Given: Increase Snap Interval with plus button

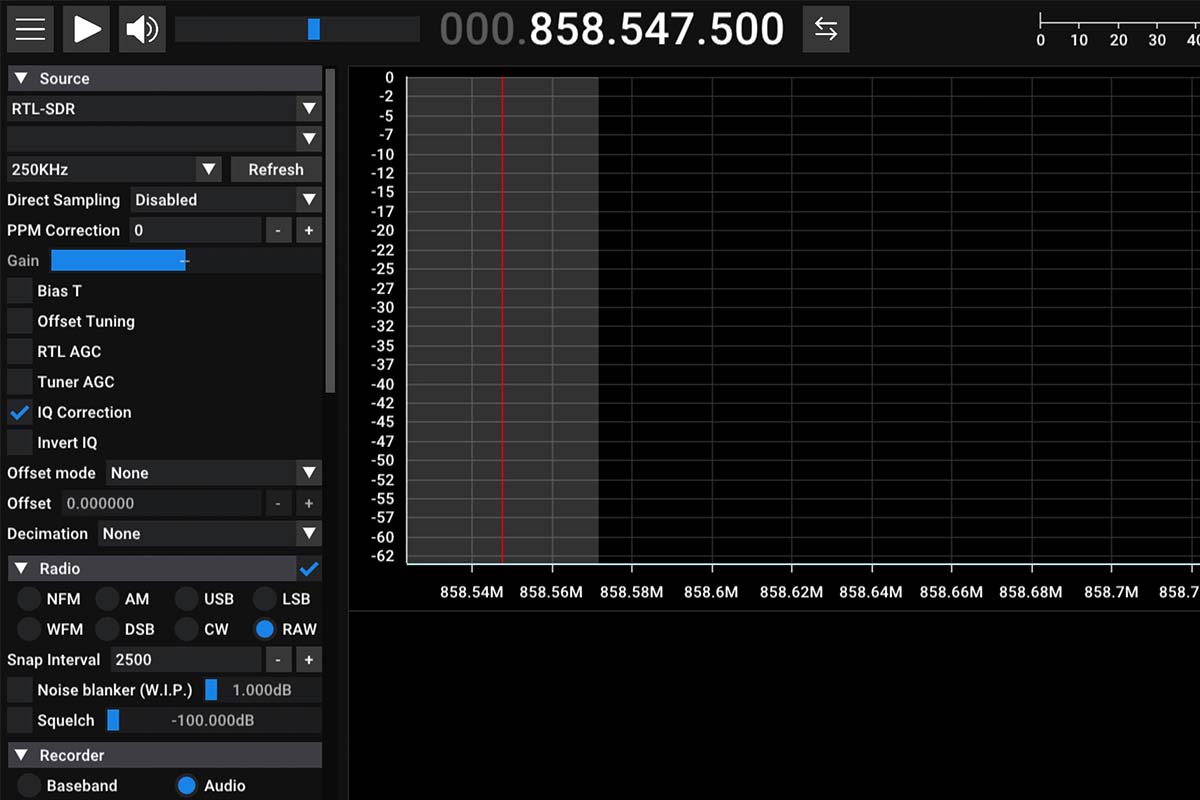Looking at the screenshot, I should tap(308, 660).
